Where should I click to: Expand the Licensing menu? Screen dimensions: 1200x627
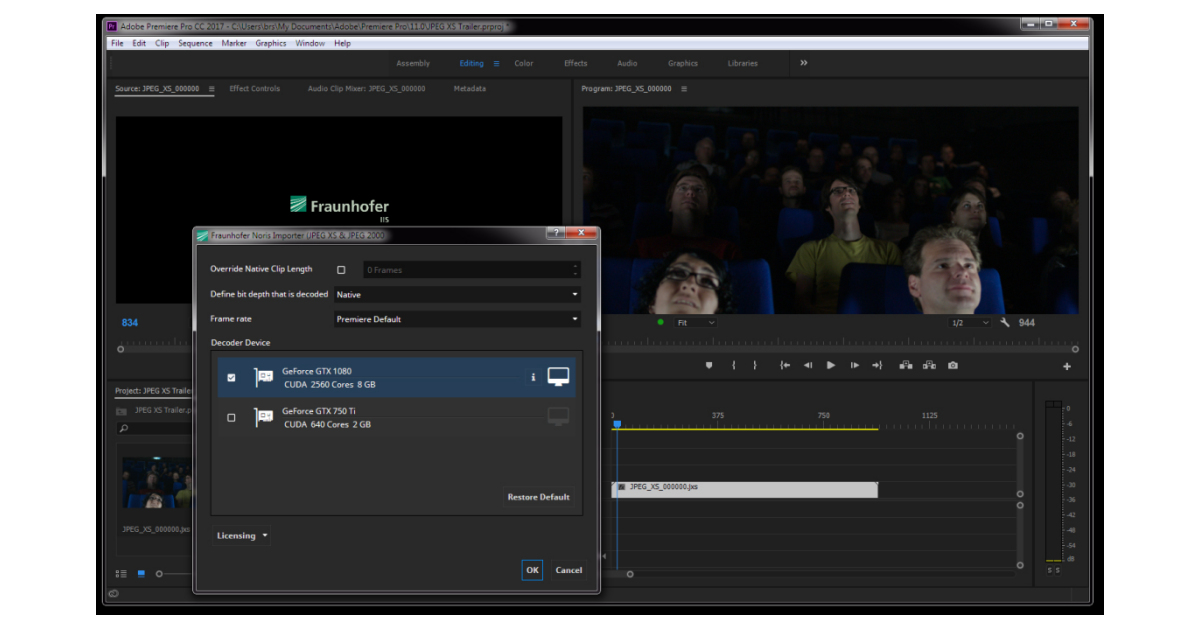pos(240,535)
